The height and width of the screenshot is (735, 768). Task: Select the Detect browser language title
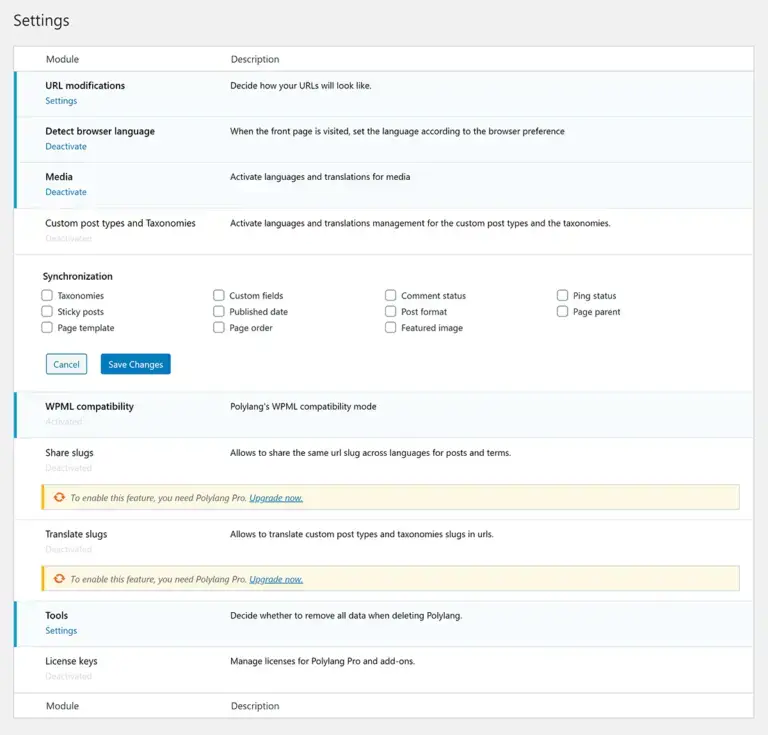(x=100, y=131)
